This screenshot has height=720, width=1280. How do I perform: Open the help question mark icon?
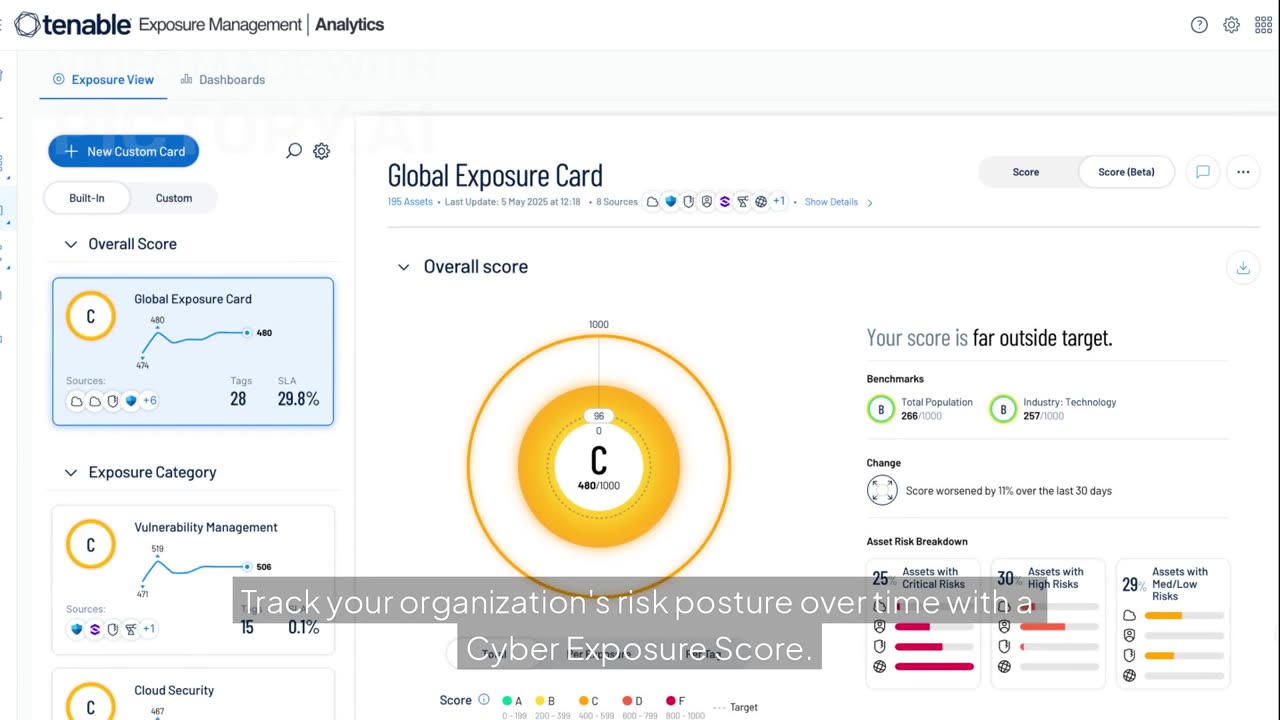tap(1199, 25)
